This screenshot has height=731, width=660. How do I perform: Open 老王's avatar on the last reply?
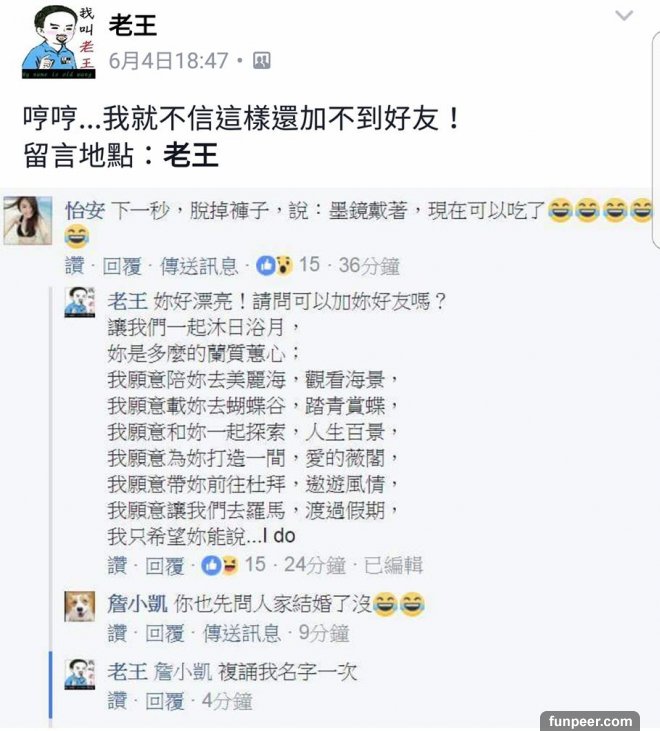coord(80,674)
